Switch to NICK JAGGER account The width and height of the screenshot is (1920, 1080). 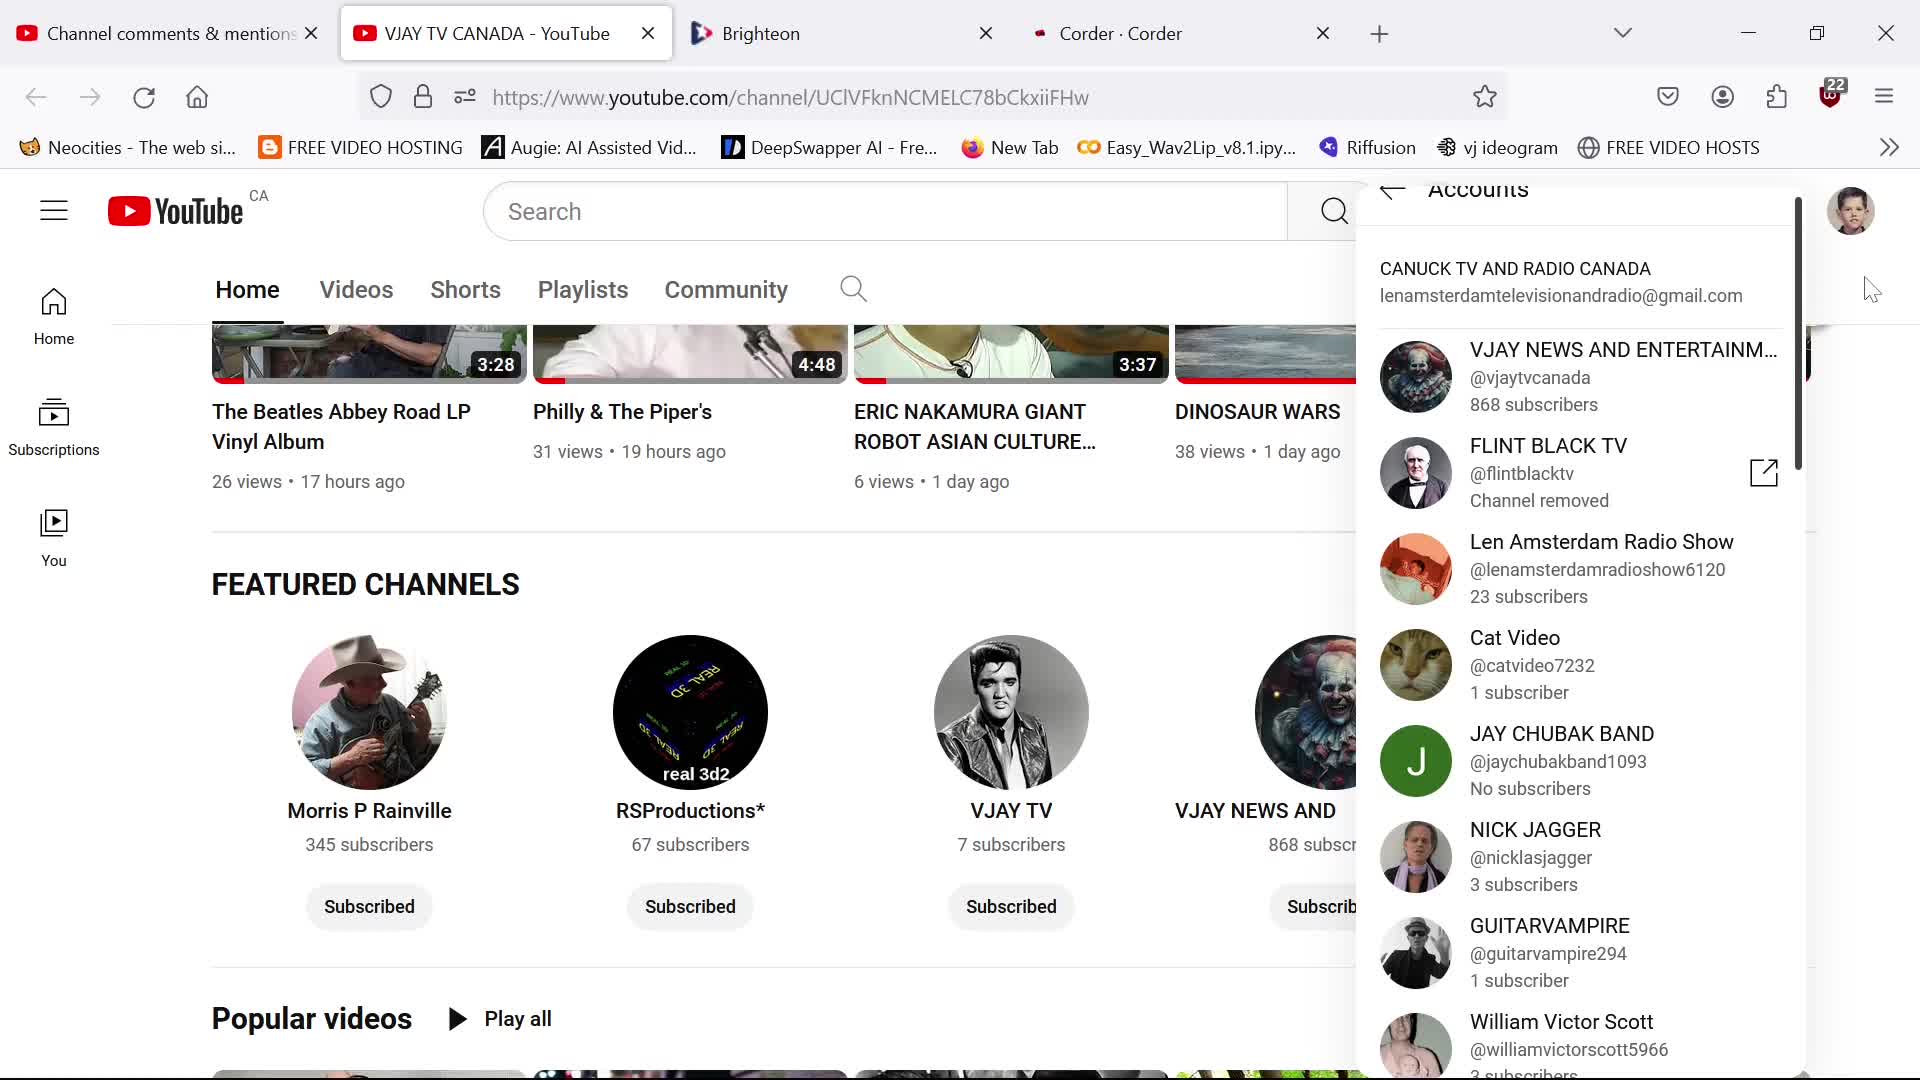[x=1580, y=857]
